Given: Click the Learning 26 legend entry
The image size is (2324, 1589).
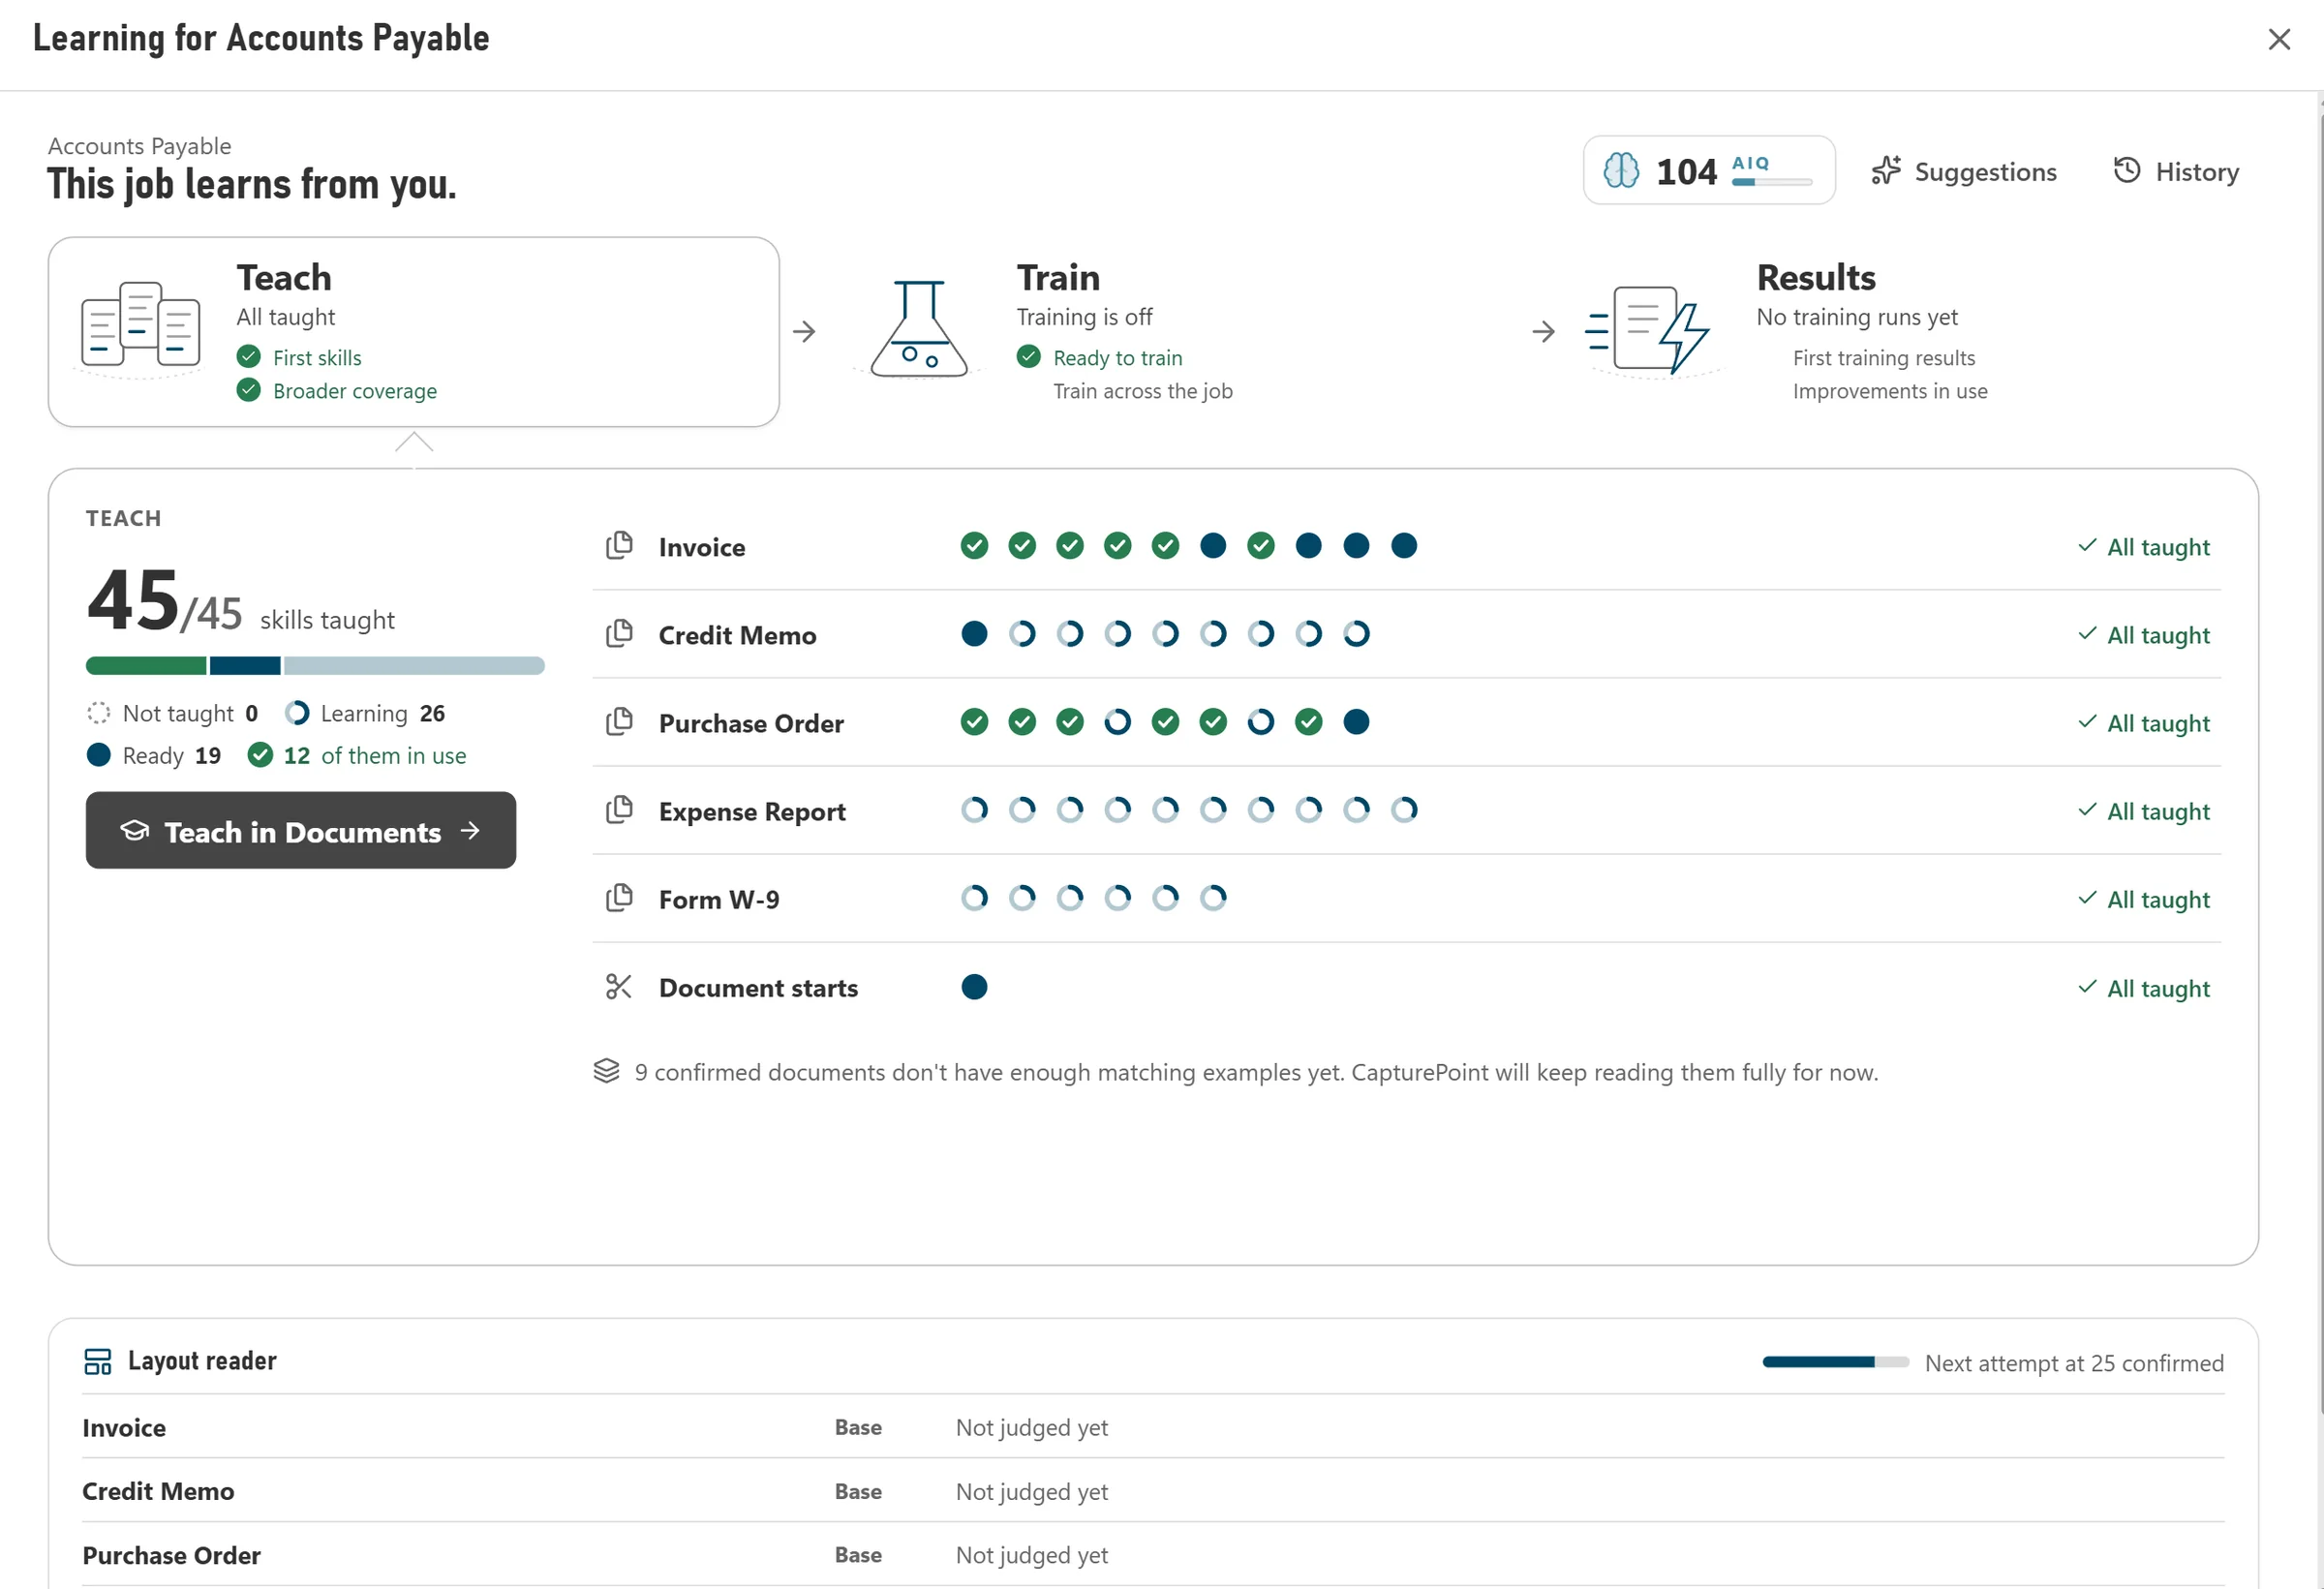Looking at the screenshot, I should tap(365, 713).
